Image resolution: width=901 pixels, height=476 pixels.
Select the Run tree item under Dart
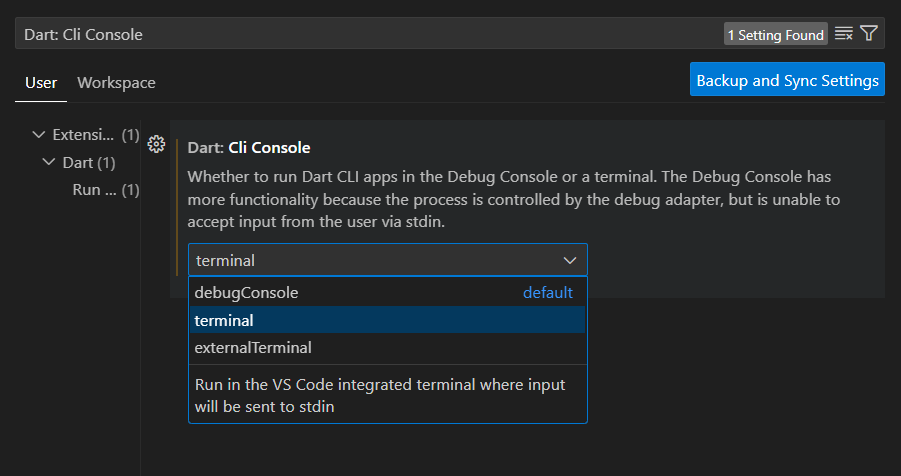pos(106,190)
